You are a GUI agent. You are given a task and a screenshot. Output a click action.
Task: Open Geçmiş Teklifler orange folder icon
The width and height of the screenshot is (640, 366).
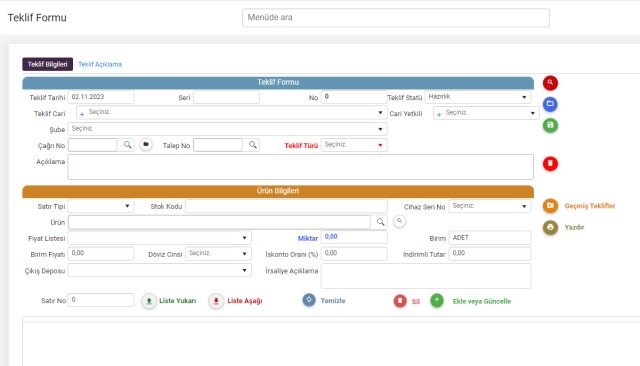click(x=550, y=206)
